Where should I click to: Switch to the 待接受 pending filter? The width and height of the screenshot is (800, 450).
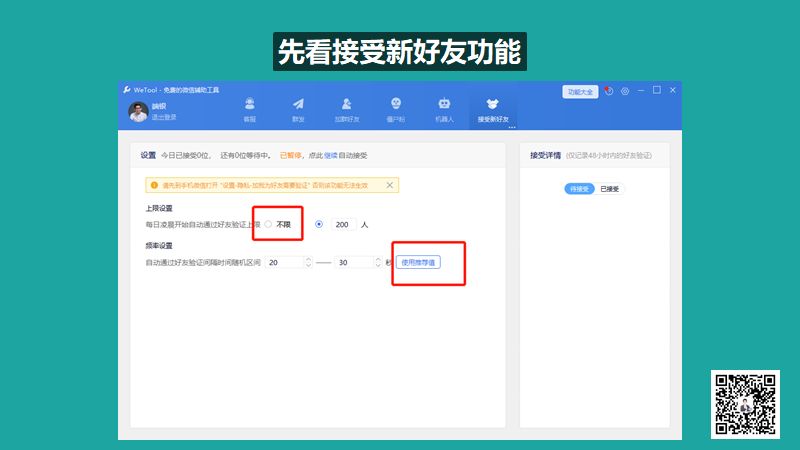pyautogui.click(x=579, y=188)
